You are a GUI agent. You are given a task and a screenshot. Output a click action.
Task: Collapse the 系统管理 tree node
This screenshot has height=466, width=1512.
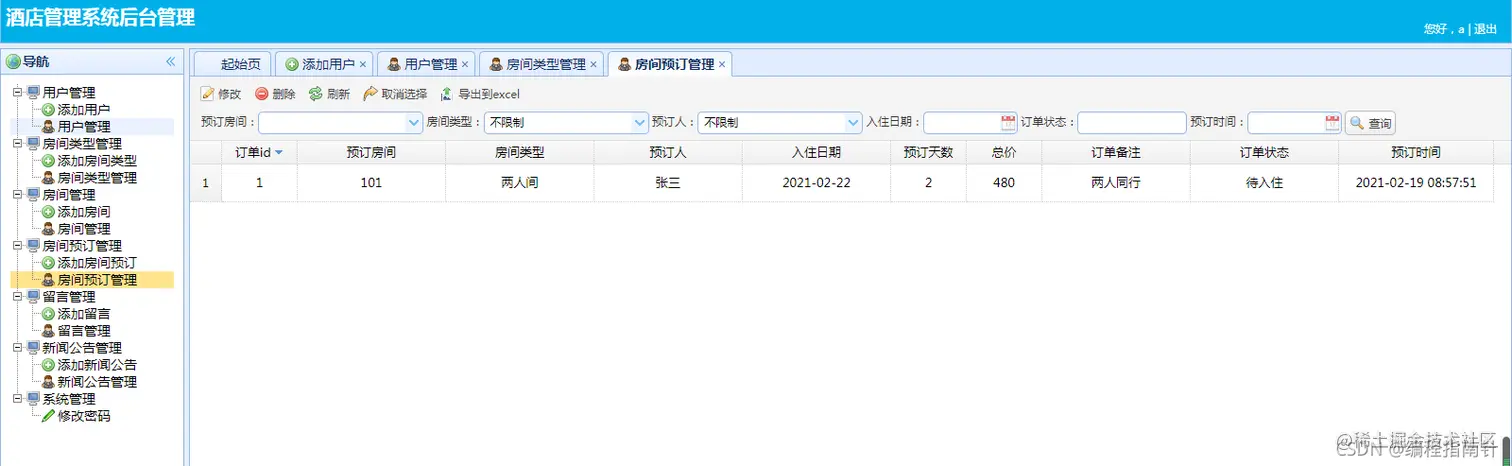point(17,399)
